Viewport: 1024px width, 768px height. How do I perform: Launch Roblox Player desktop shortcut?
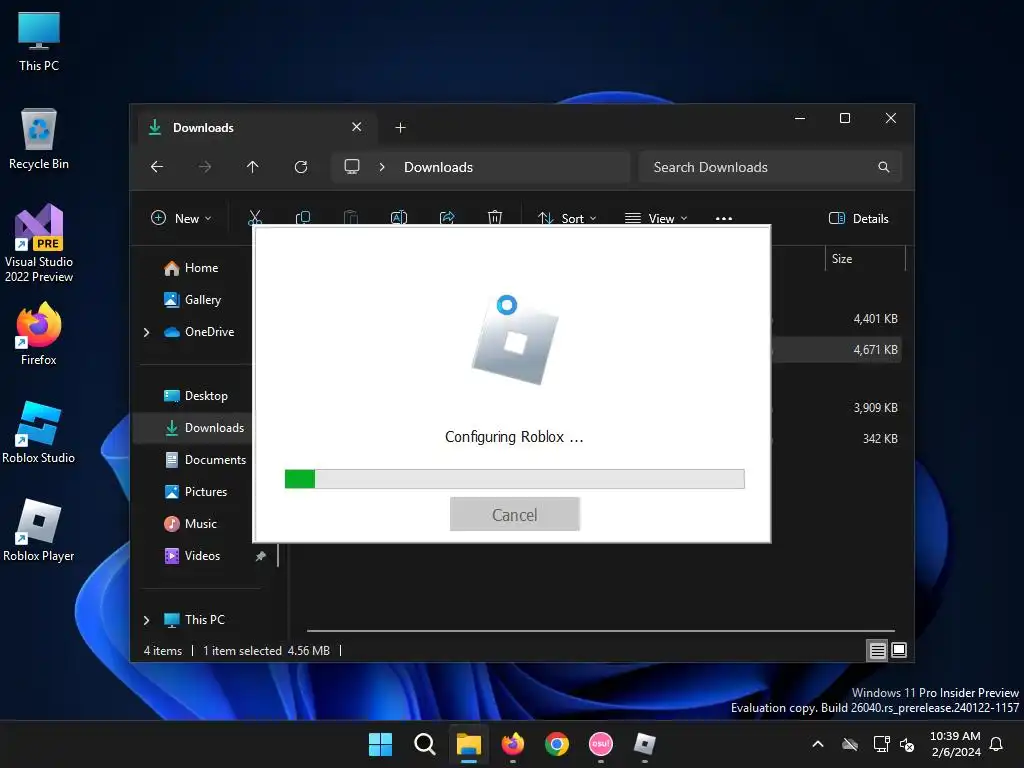[39, 530]
